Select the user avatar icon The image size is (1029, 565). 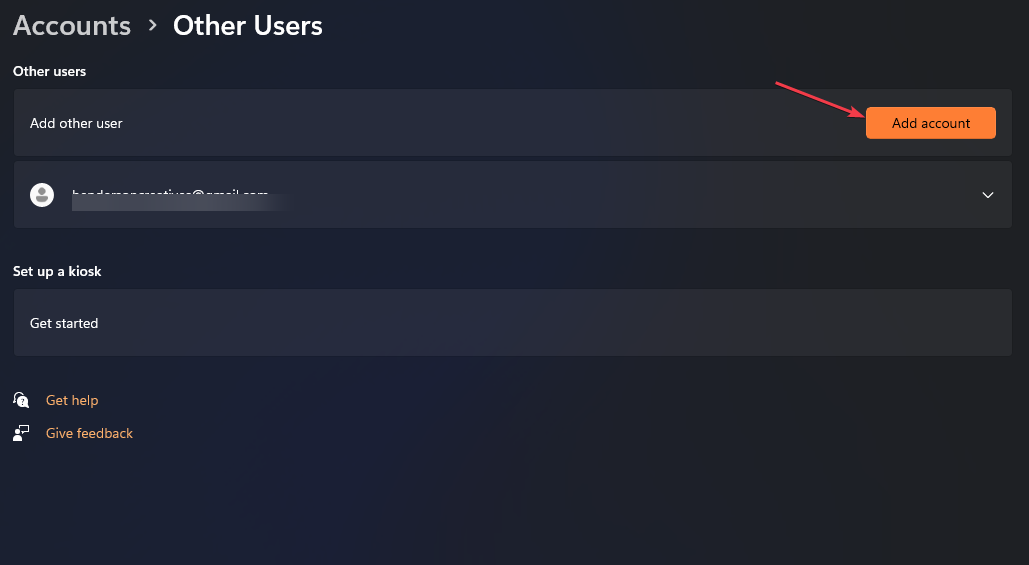pyautogui.click(x=42, y=195)
